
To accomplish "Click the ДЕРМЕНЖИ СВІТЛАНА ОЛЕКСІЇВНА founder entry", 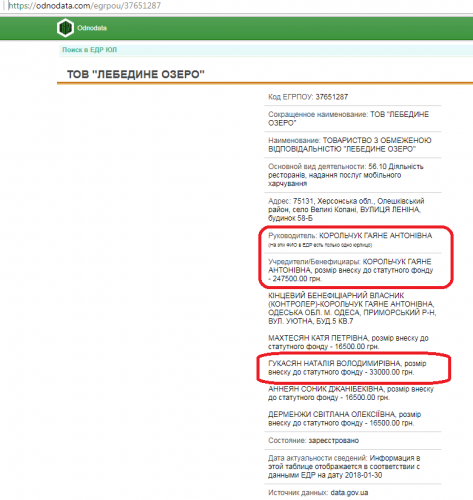I will pyautogui.click(x=345, y=419).
